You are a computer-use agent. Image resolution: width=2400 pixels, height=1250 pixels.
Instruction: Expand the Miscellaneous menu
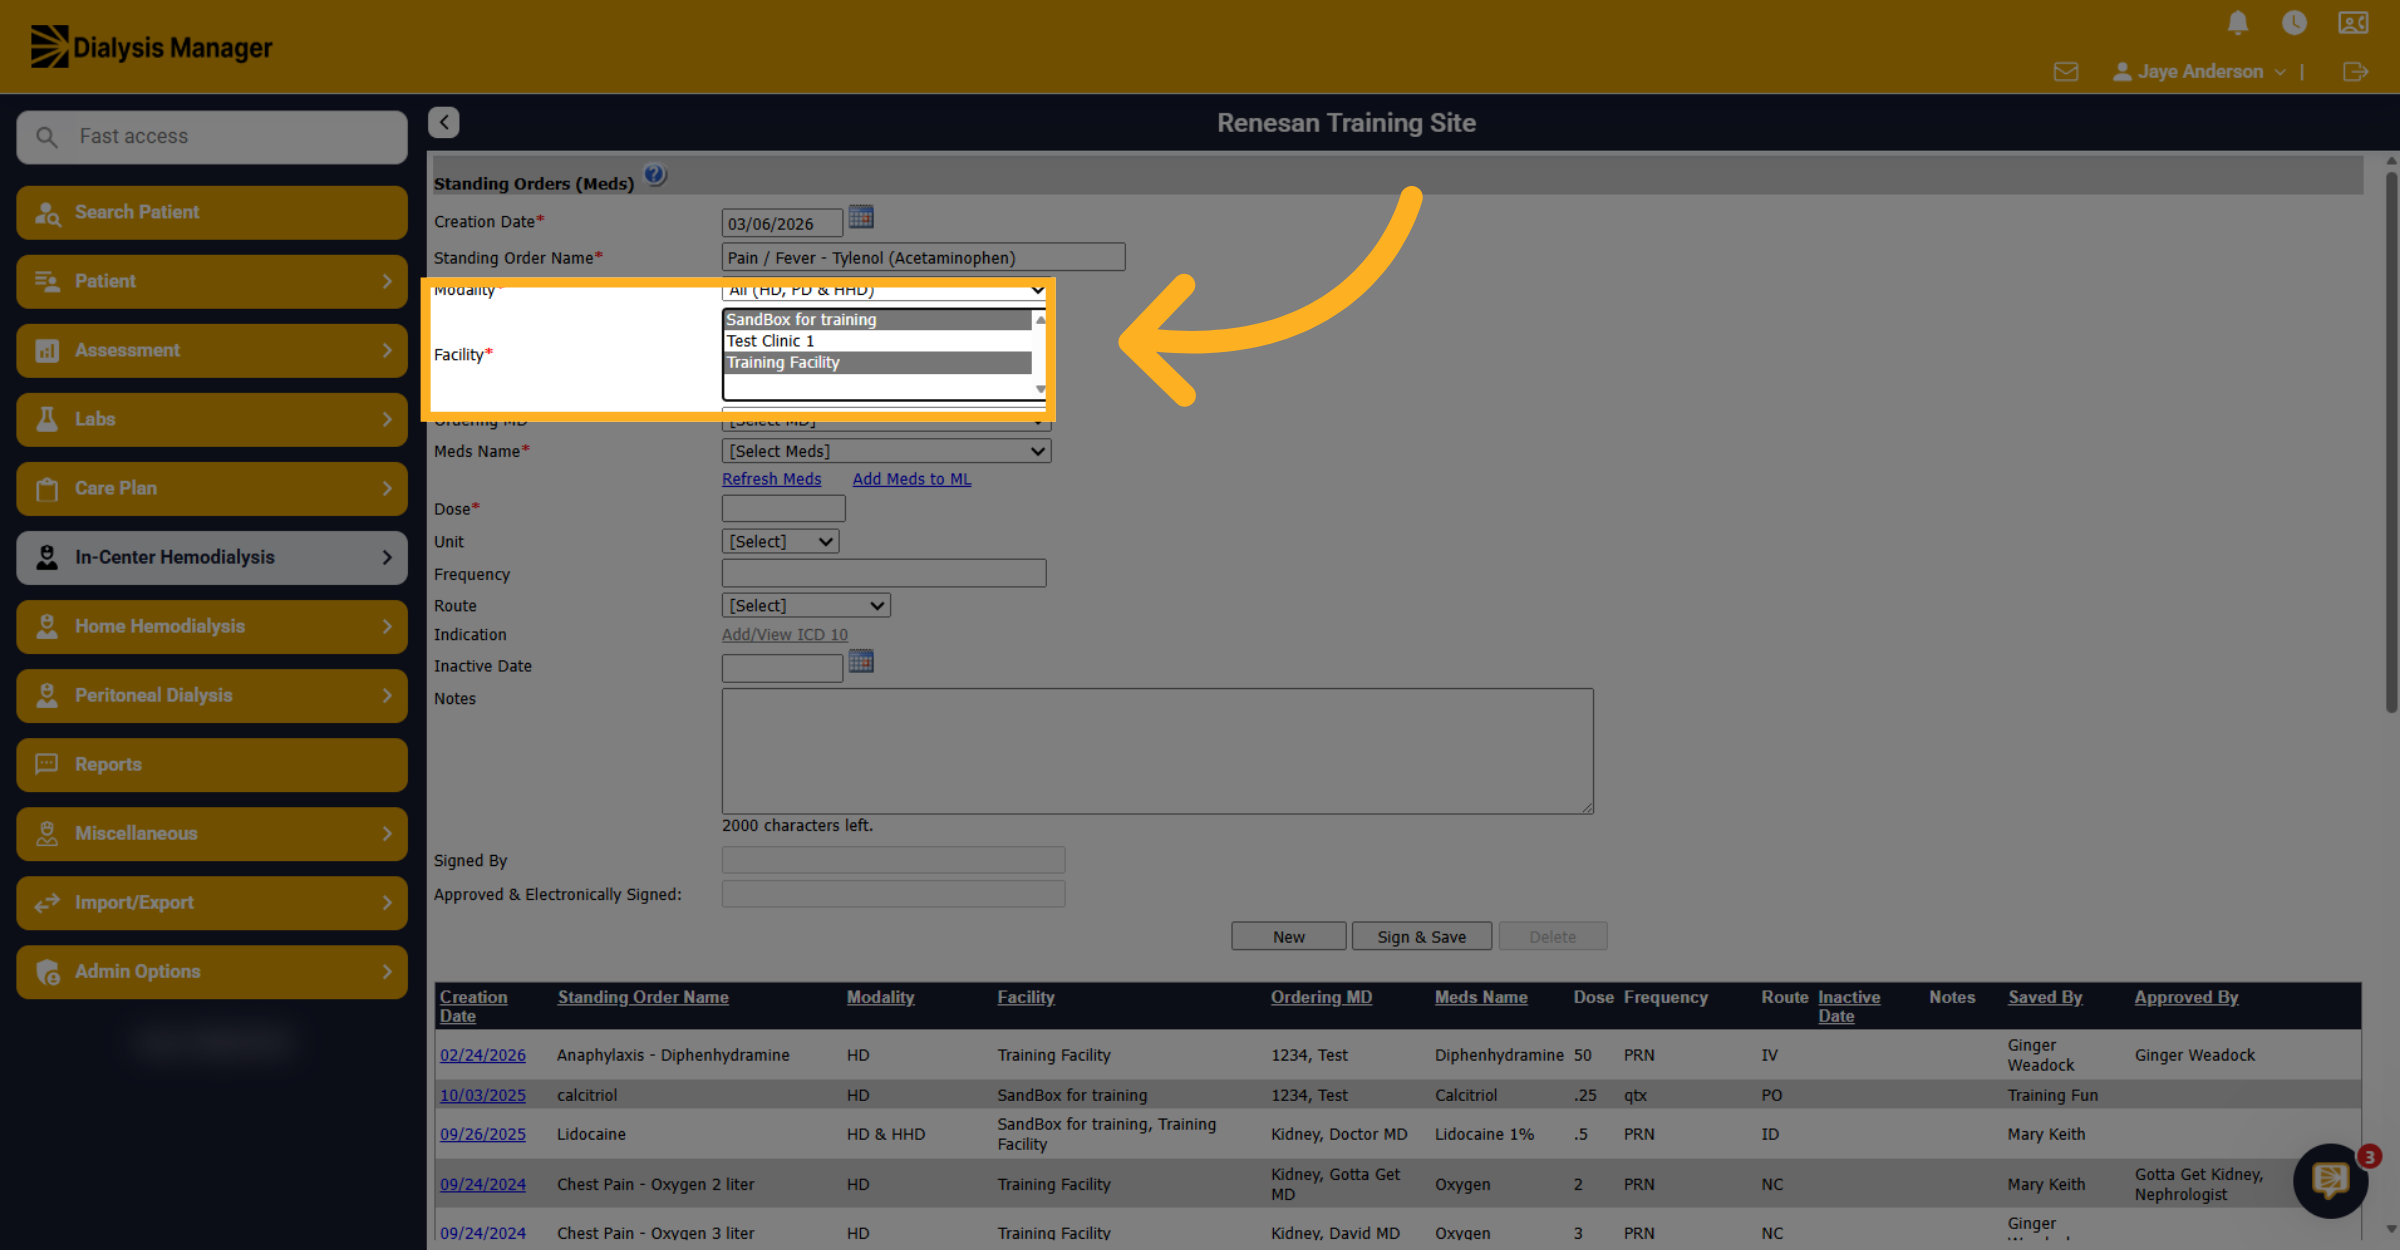click(x=212, y=833)
